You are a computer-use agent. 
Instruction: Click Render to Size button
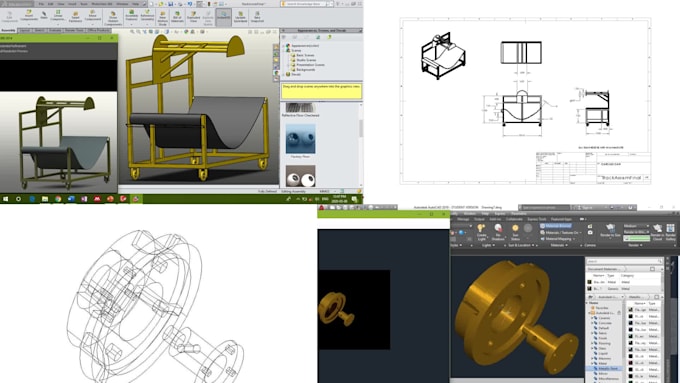610,230
